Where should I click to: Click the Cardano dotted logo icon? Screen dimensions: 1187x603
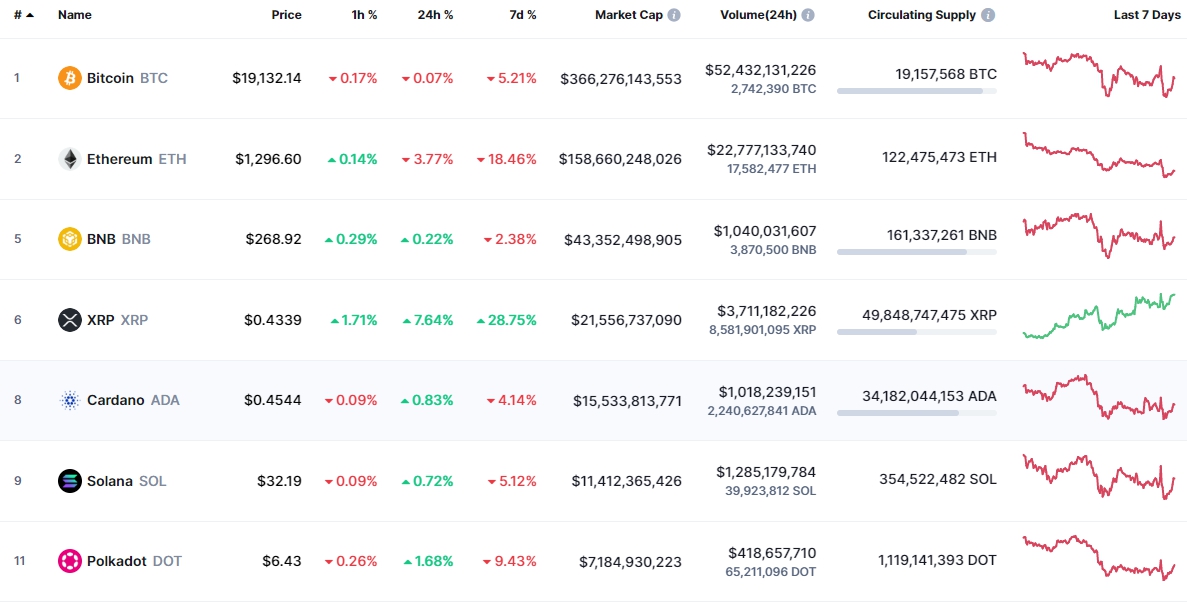(70, 400)
